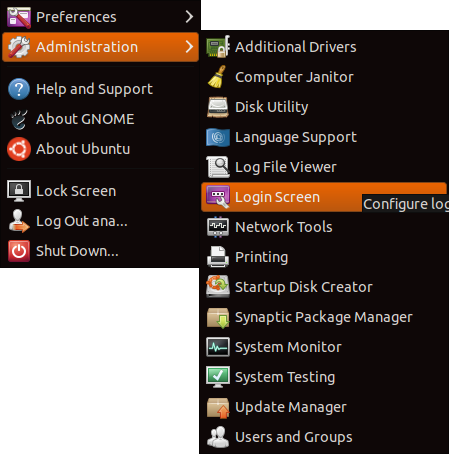Click the Ubuntu logo icon
The height and width of the screenshot is (454, 449).
[x=19, y=149]
